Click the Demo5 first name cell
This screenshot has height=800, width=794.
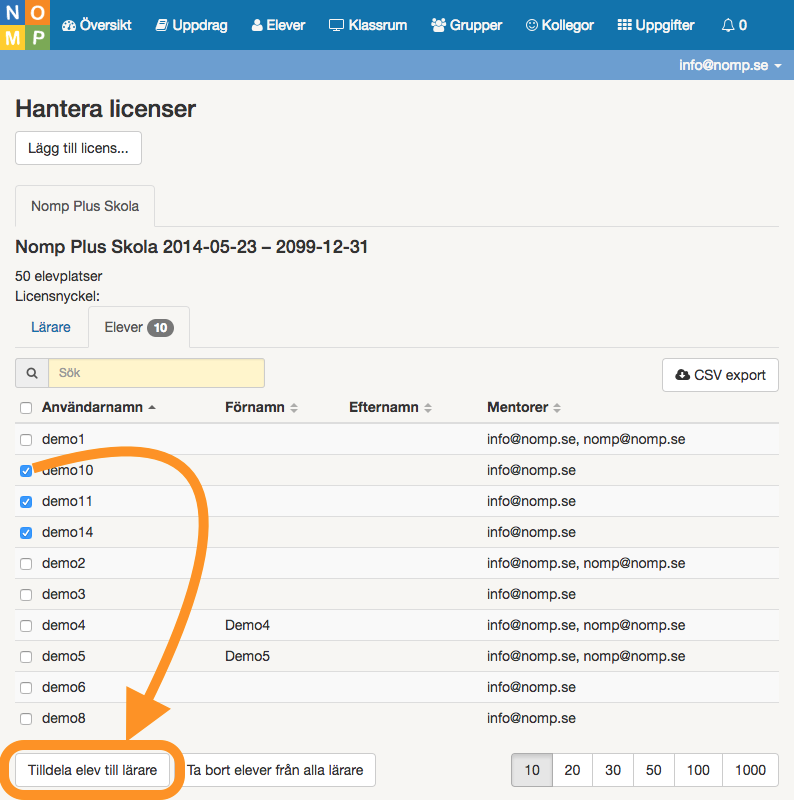[x=247, y=657]
